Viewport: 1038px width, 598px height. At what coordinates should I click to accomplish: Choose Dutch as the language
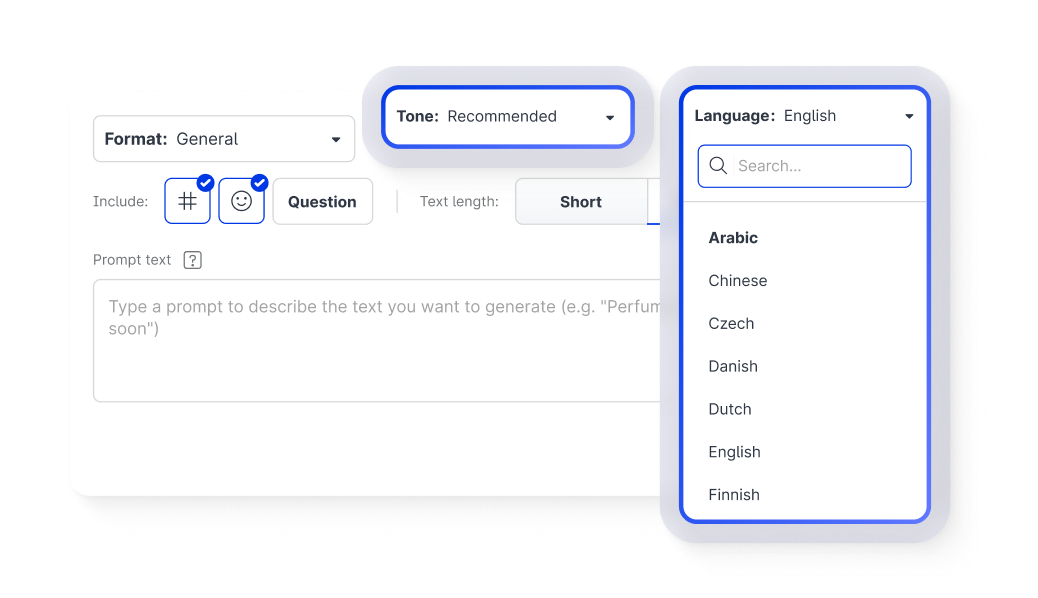point(730,409)
